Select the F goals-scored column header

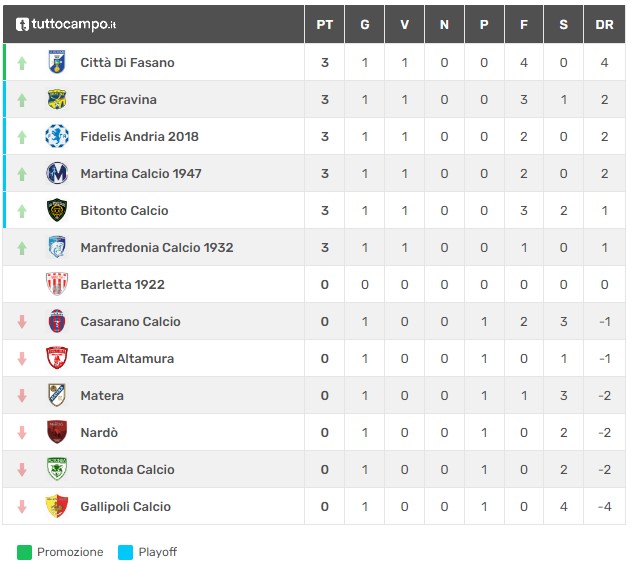tap(524, 25)
